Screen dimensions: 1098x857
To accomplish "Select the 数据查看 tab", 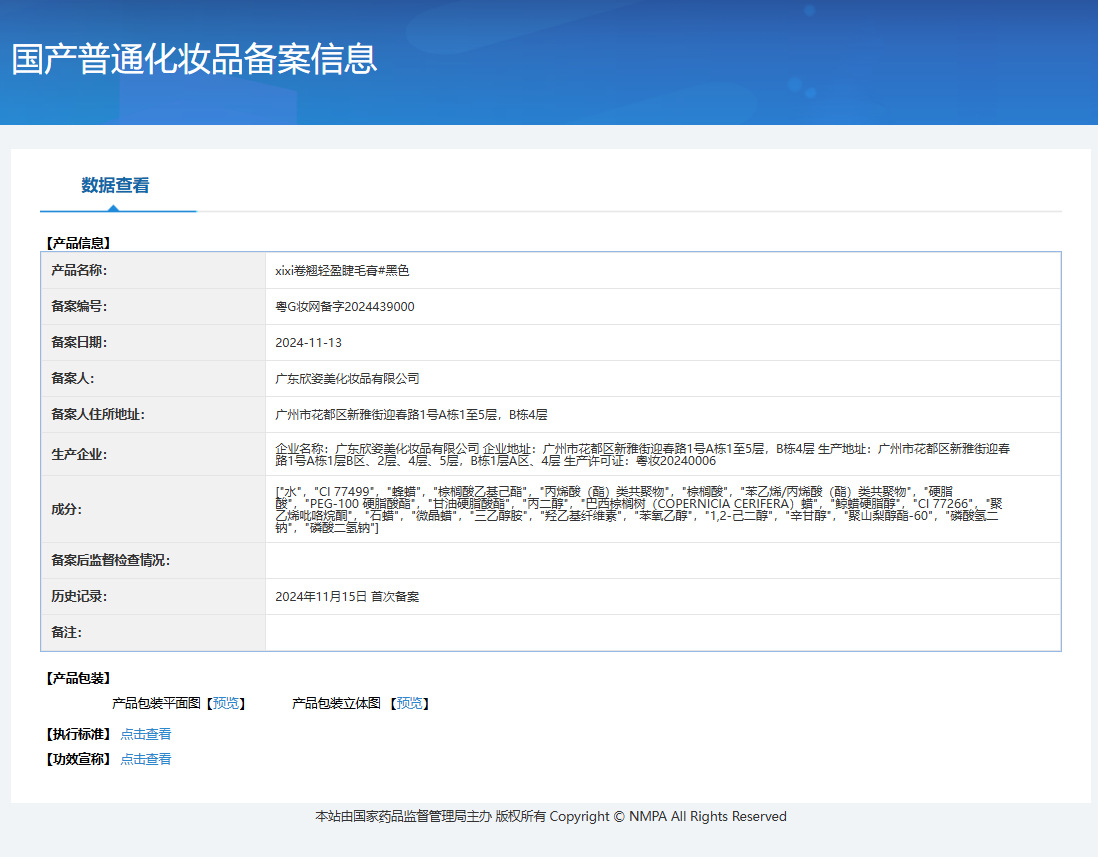I will click(x=116, y=186).
